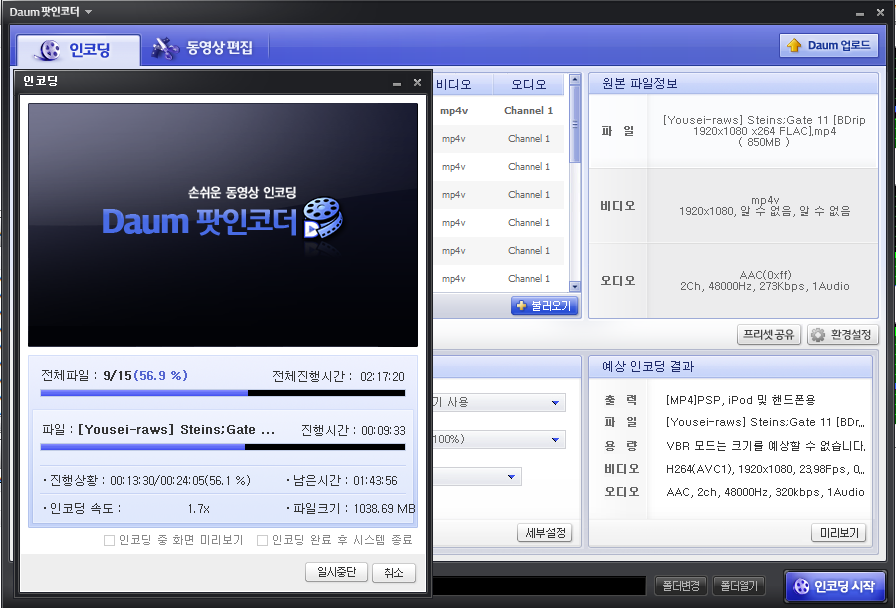Click the 폴더변경 change folder button
The image size is (896, 608).
click(681, 586)
